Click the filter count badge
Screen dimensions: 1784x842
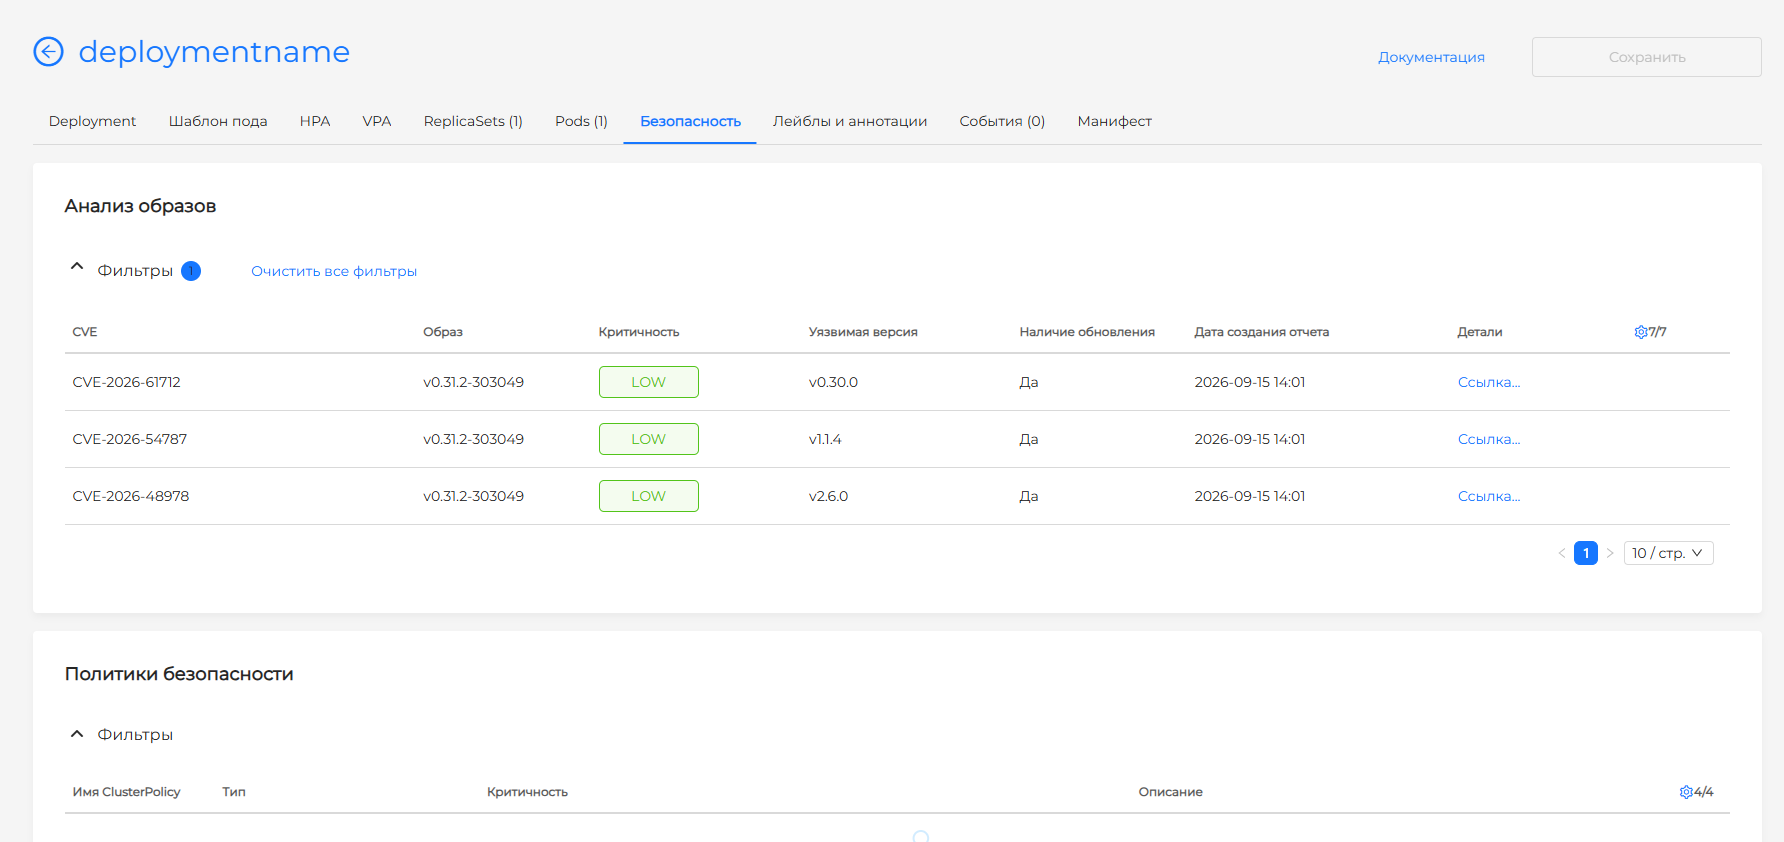[x=191, y=271]
